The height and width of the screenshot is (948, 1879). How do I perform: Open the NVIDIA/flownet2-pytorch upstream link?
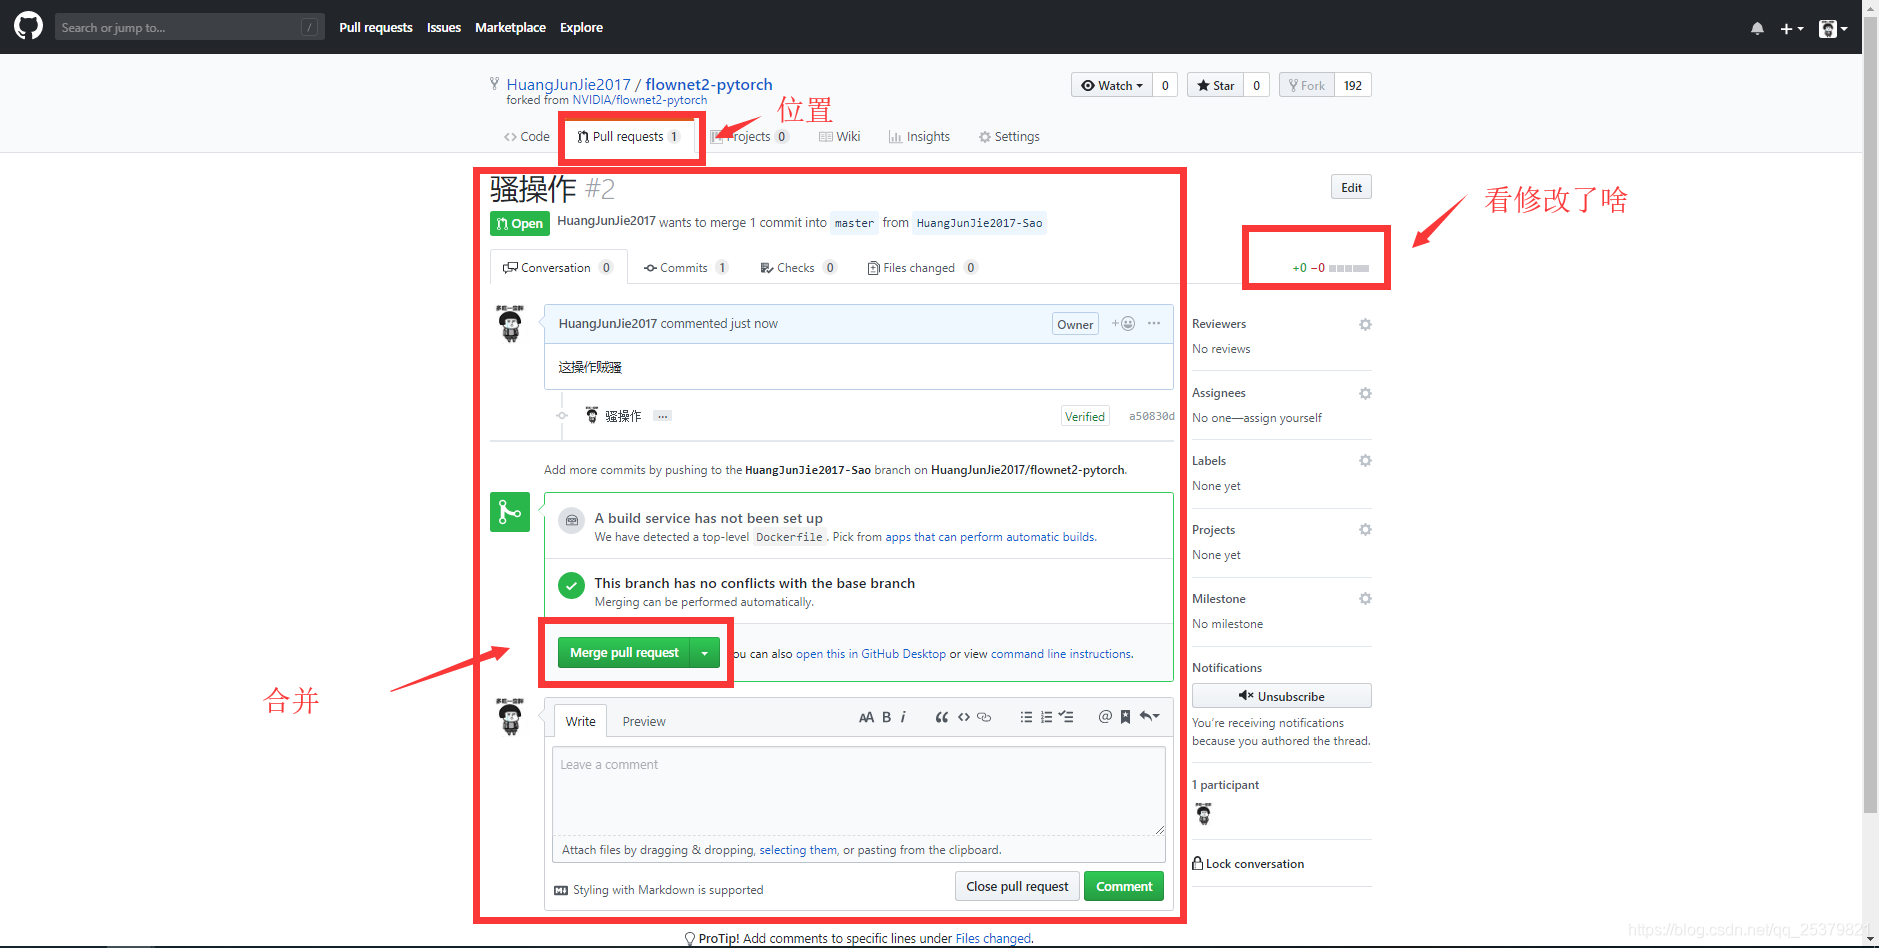[639, 100]
